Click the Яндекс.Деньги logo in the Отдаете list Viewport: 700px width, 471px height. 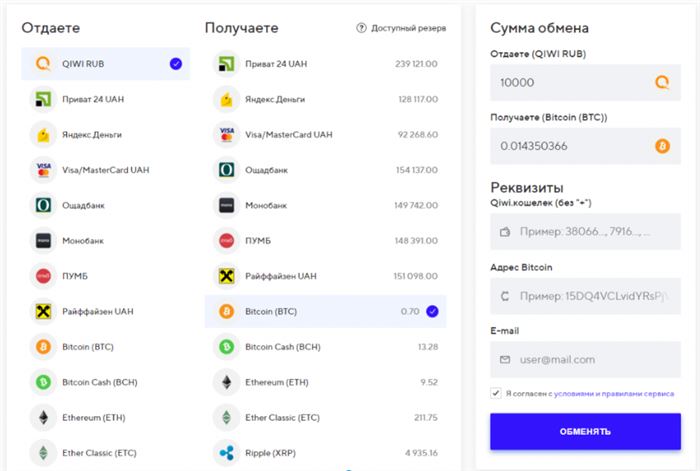pos(43,134)
